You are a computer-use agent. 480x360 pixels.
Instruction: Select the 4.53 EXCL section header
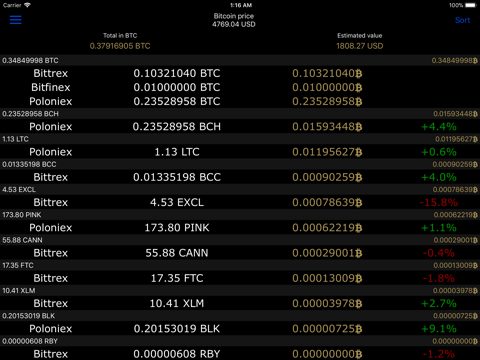240,190
